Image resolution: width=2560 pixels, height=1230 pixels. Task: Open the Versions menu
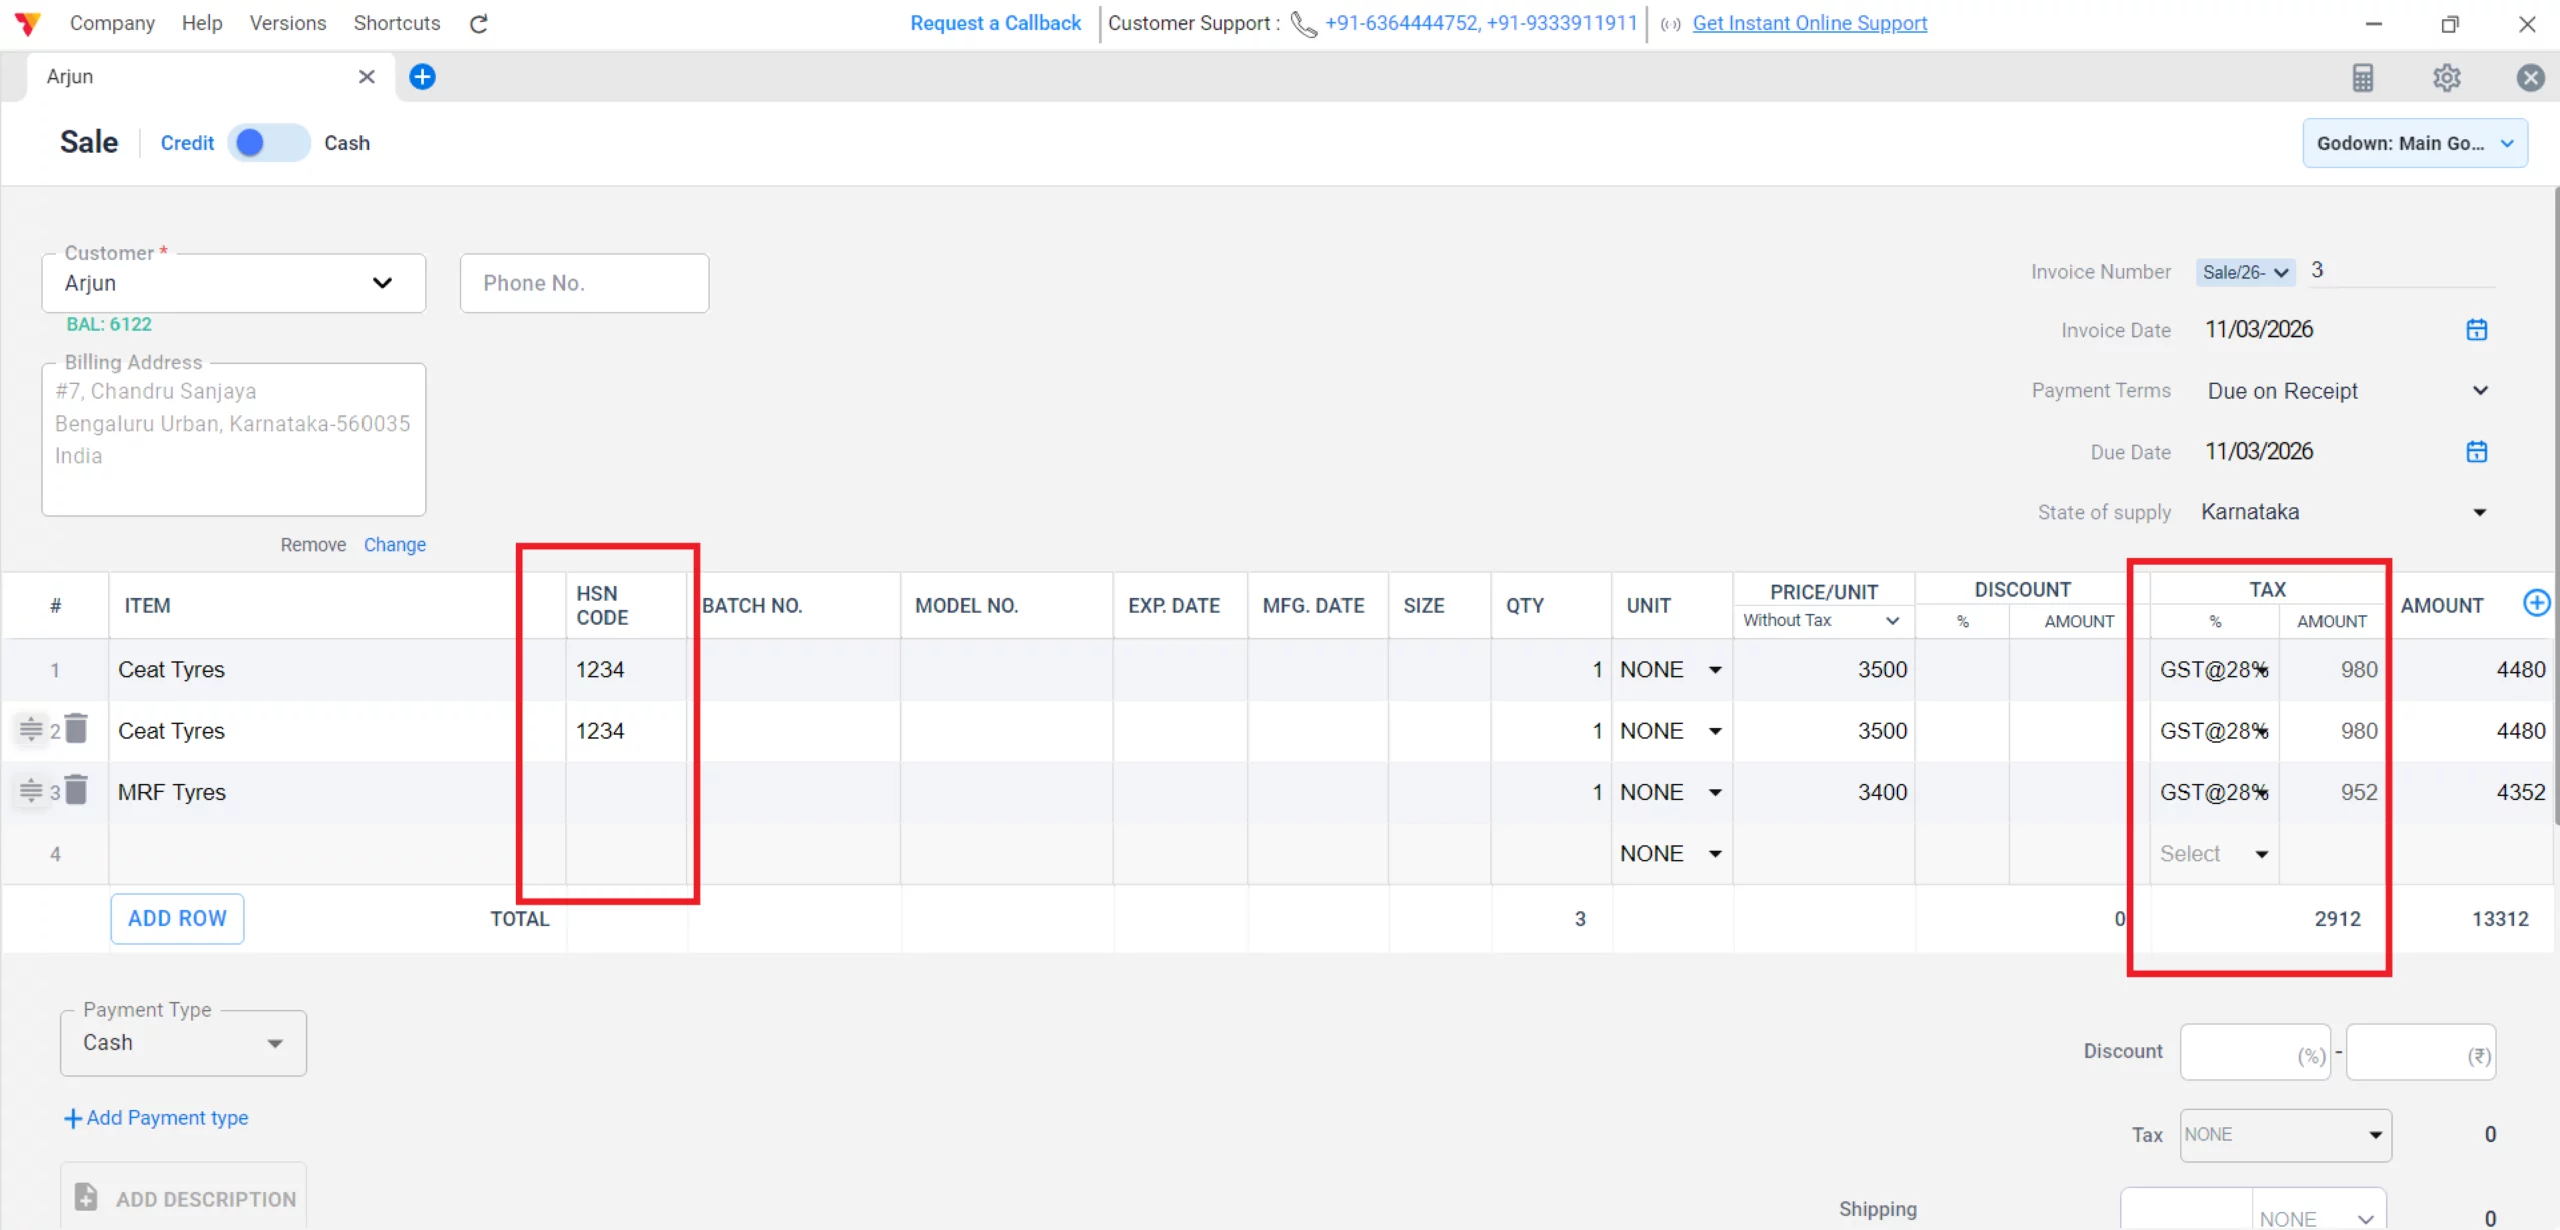[x=287, y=23]
